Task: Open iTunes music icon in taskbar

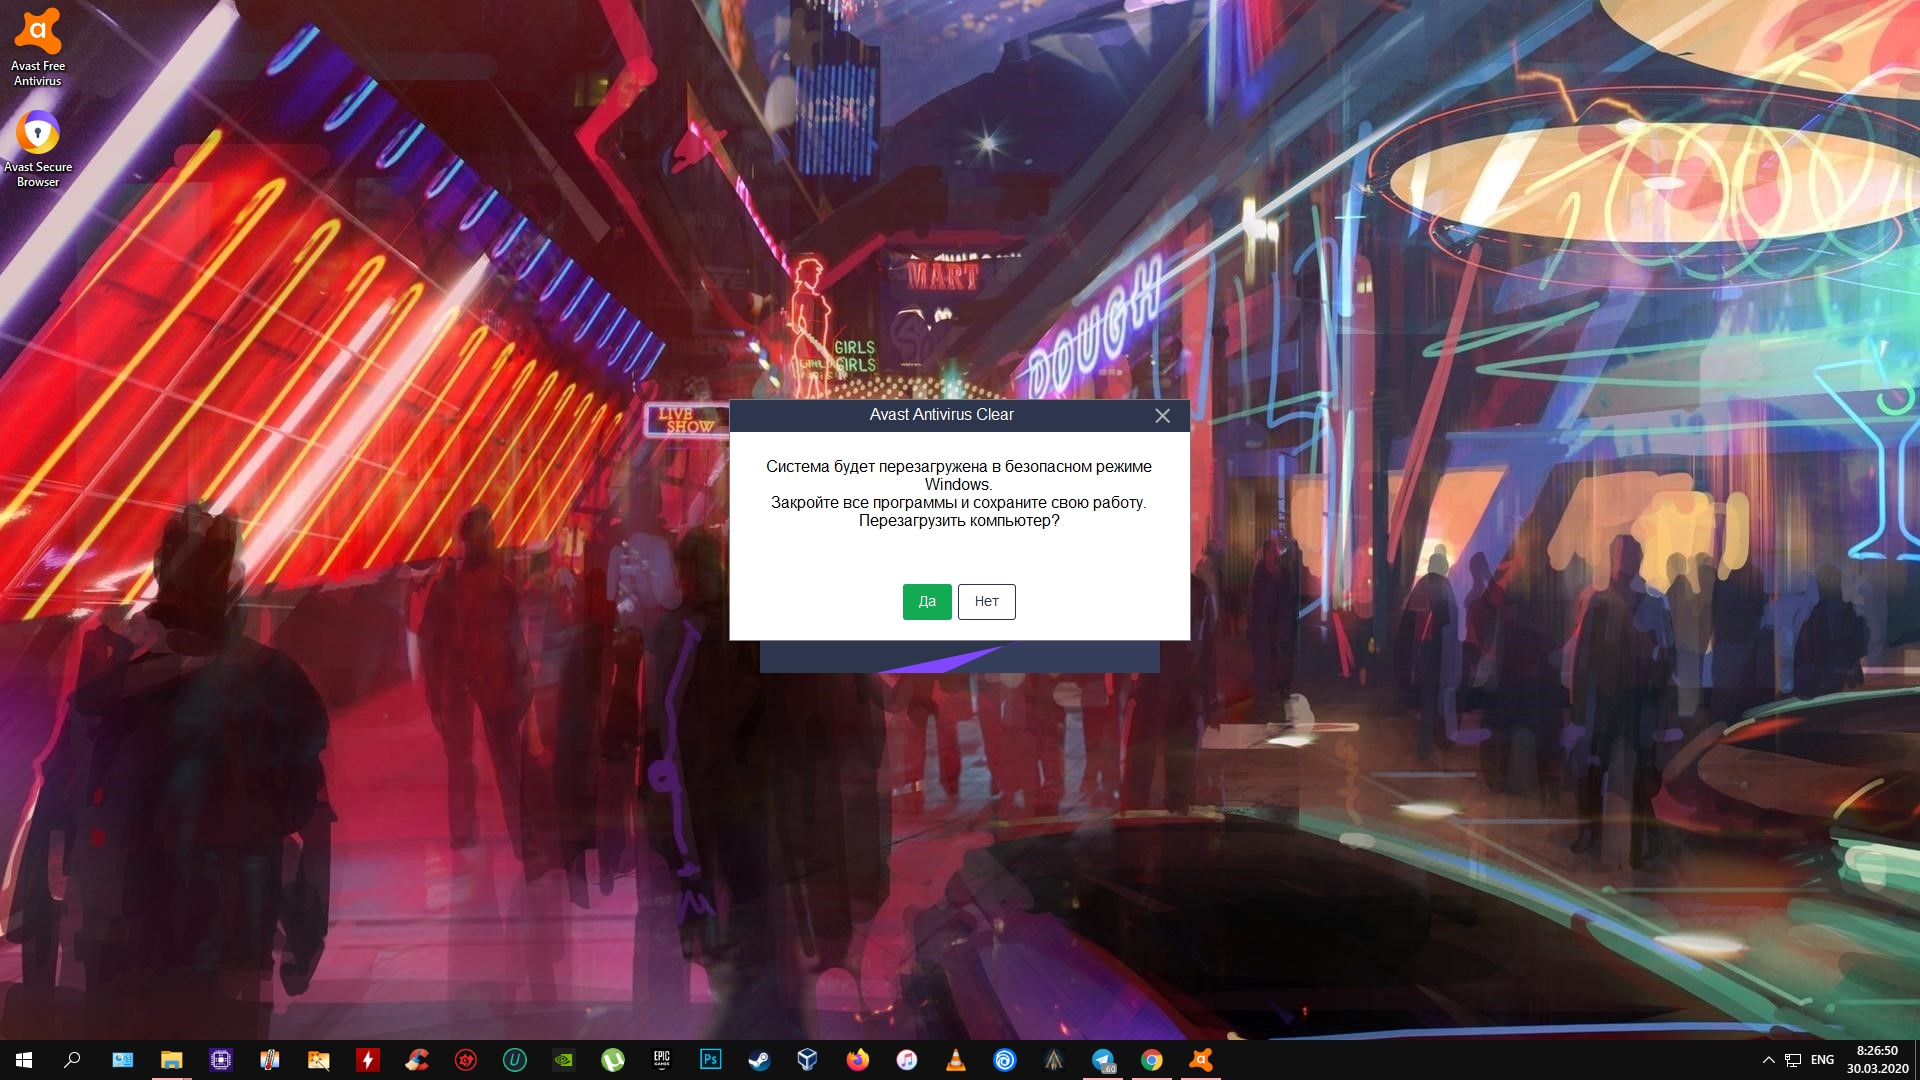Action: pos(907,1060)
